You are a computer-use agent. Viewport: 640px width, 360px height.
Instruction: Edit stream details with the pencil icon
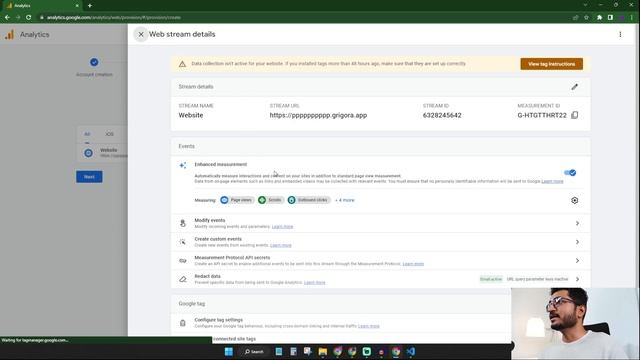tap(574, 87)
